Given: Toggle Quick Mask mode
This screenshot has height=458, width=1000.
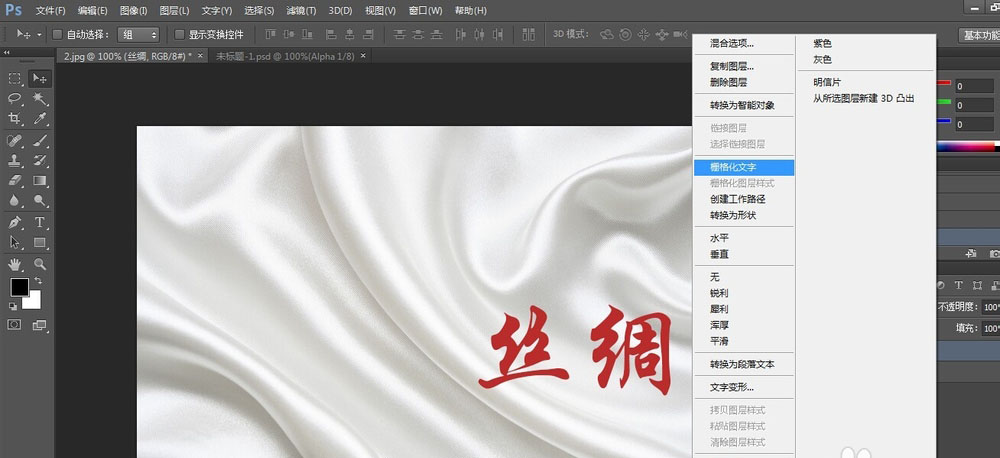Looking at the screenshot, I should point(14,325).
